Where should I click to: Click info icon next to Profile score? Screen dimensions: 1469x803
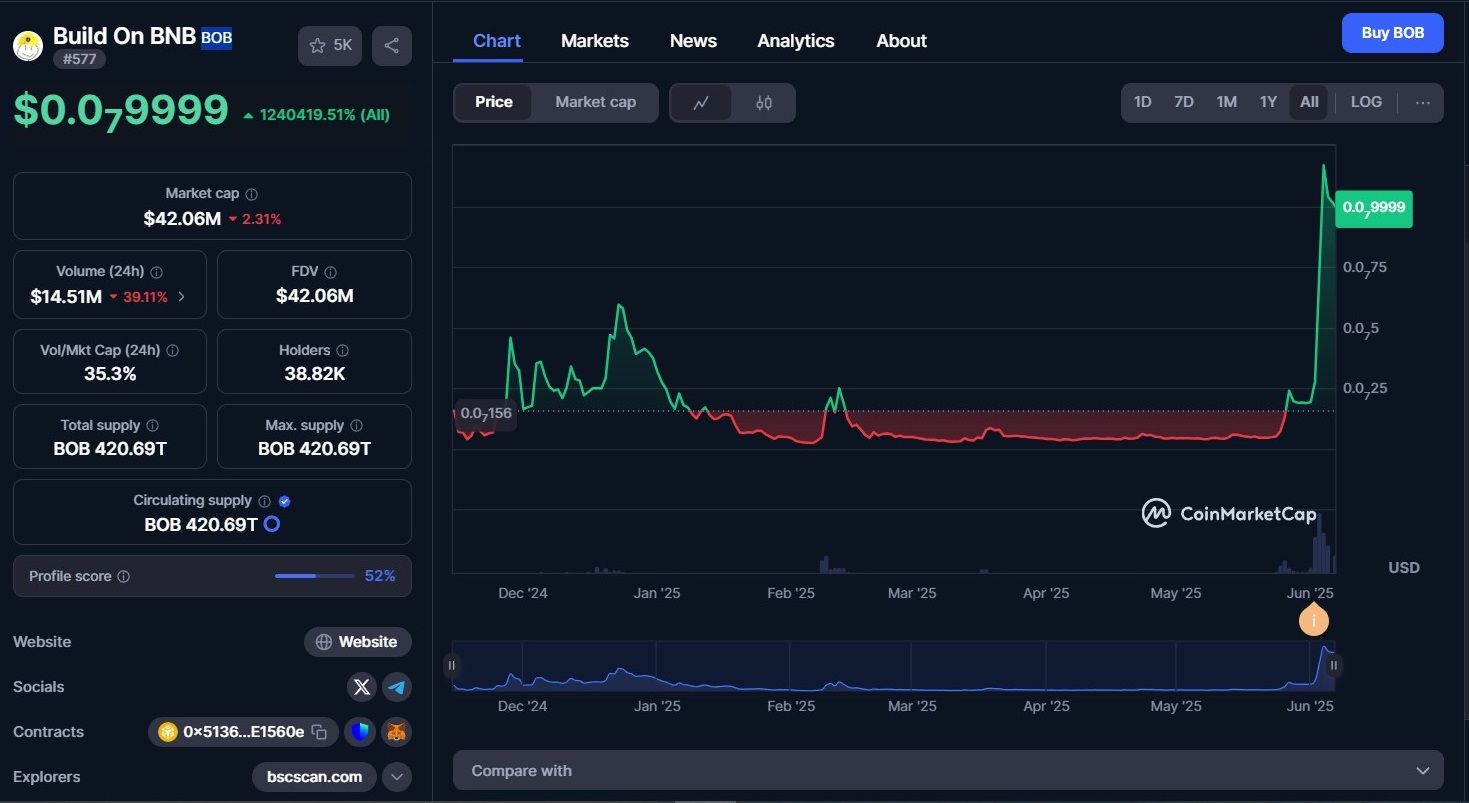pos(124,577)
